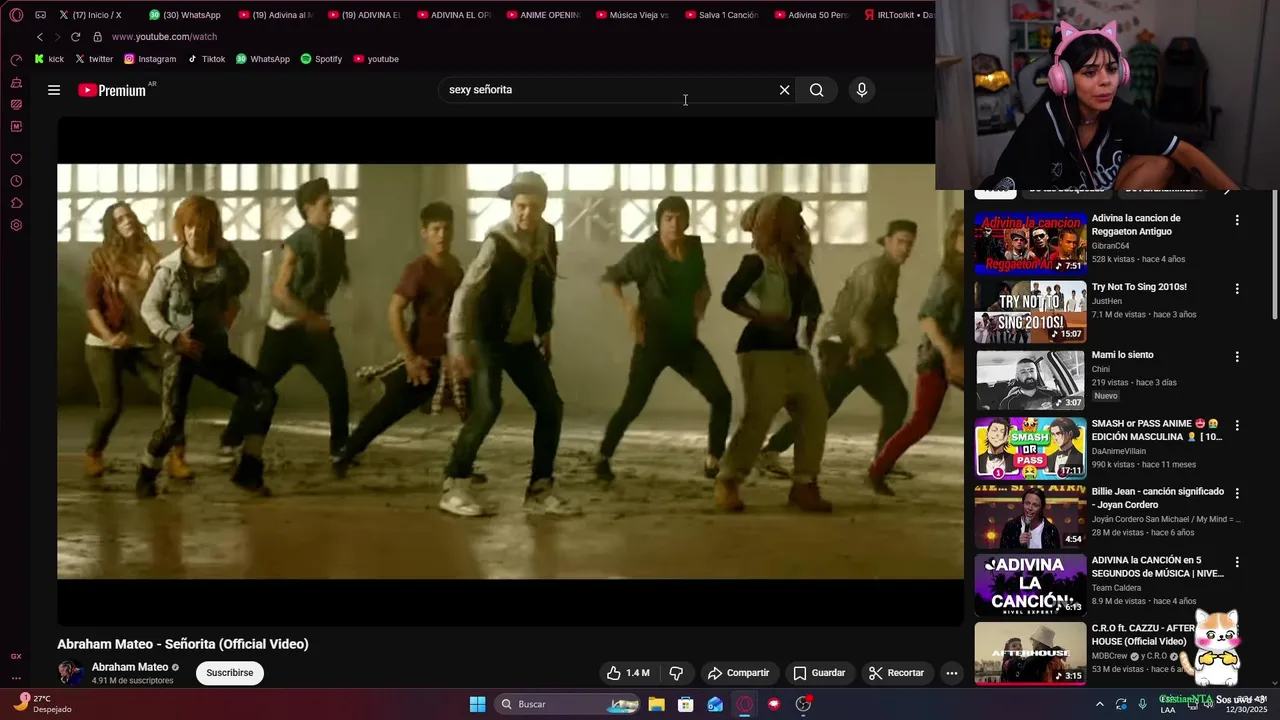Open extensions cube in Opera sidebar
Image resolution: width=1280 pixels, height=720 pixels.
pyautogui.click(x=16, y=203)
